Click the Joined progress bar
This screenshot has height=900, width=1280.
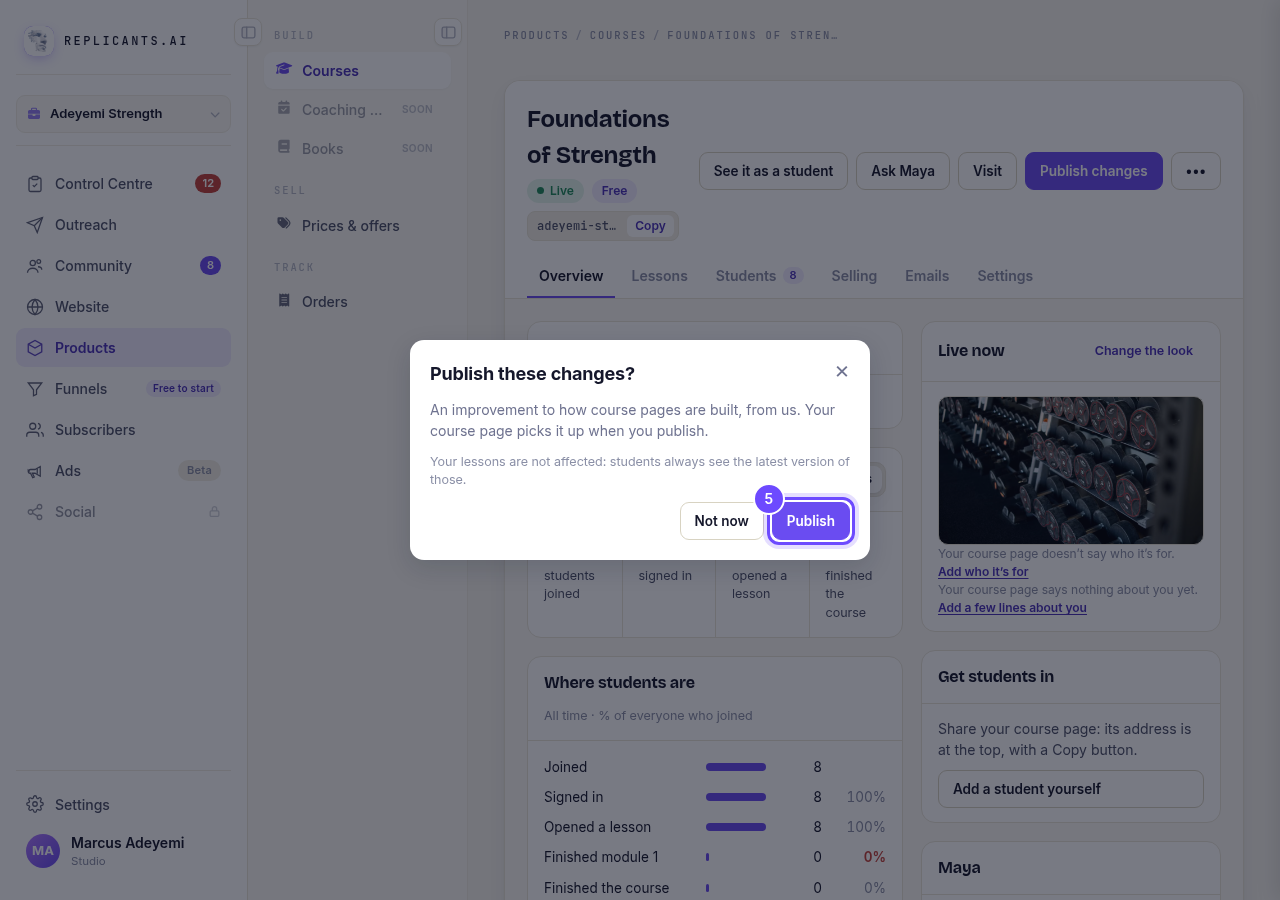click(736, 767)
